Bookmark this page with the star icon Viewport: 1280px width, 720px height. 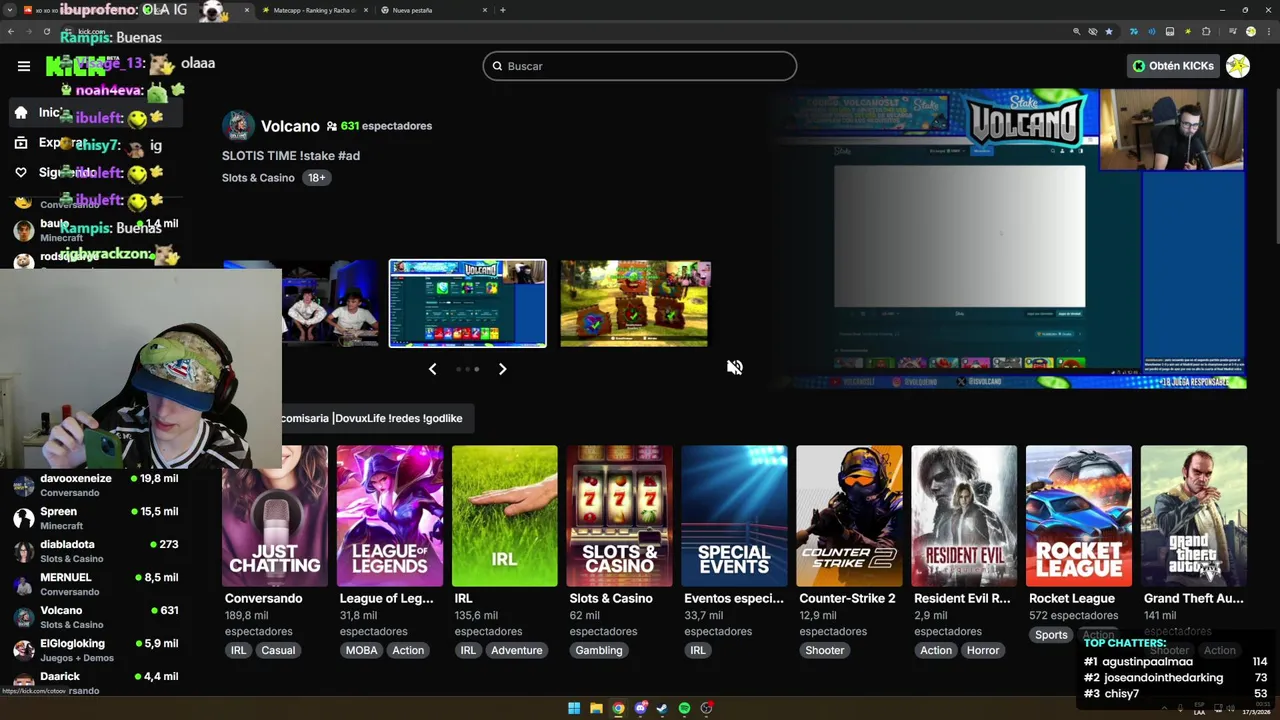[x=1108, y=31]
